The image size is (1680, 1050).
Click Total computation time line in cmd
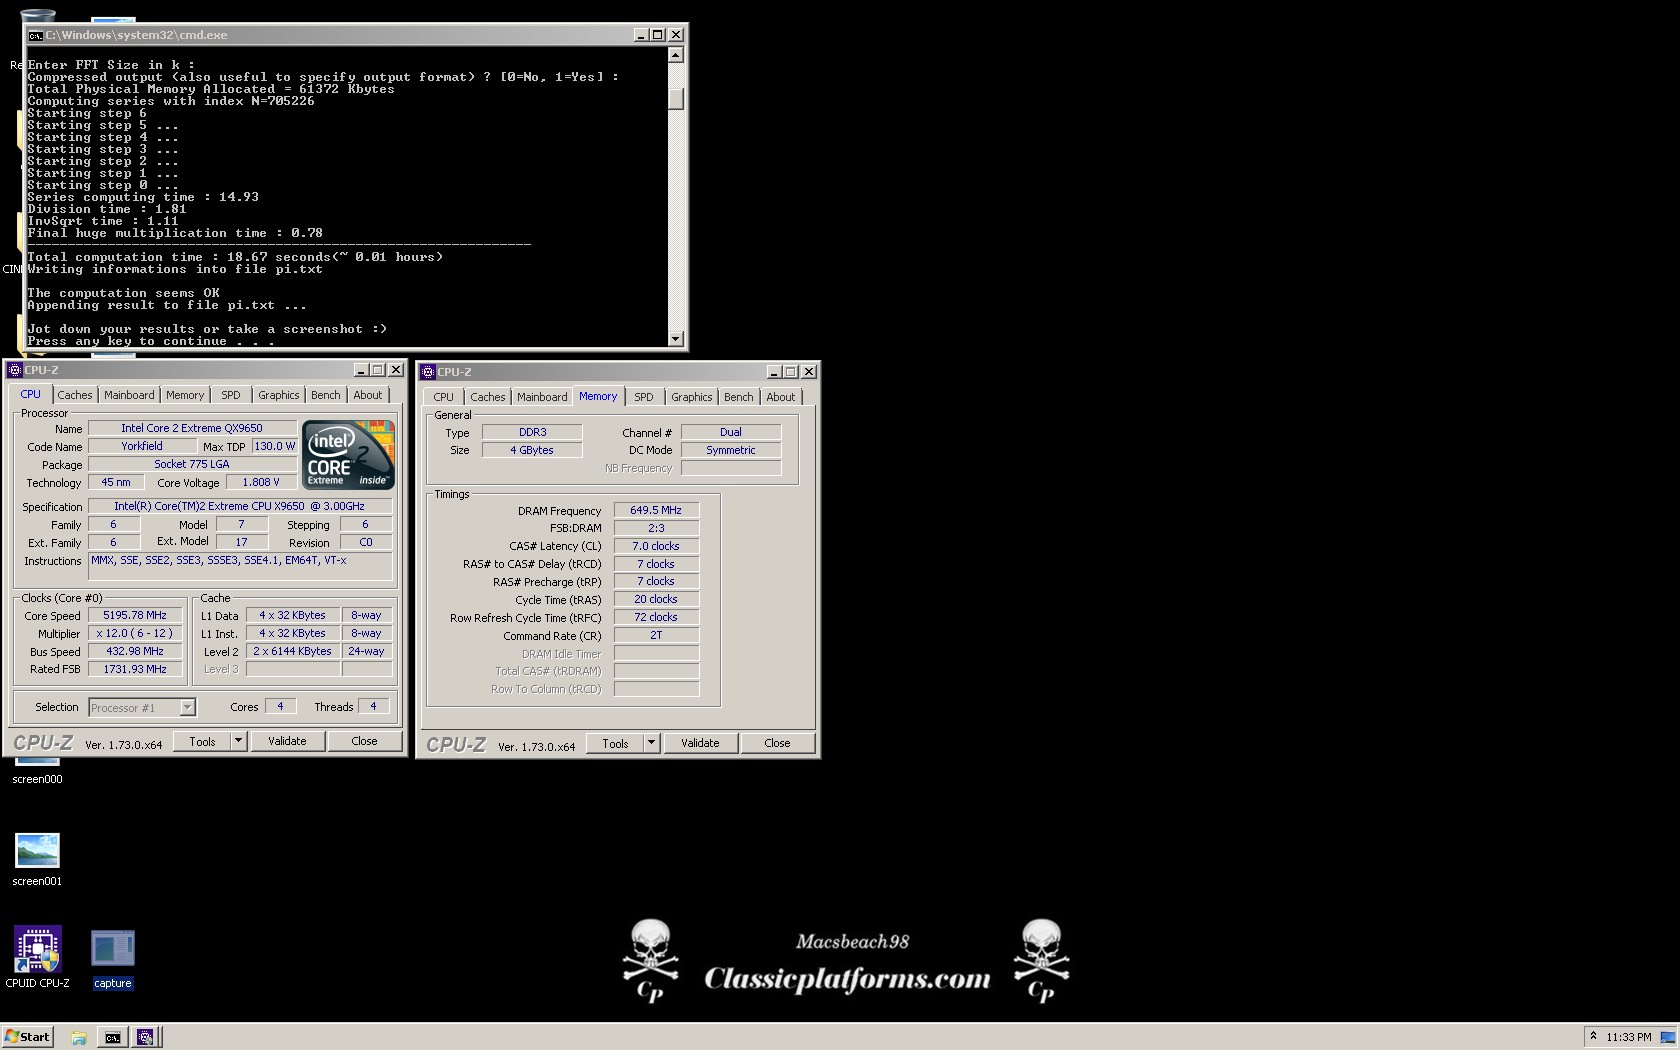(x=235, y=257)
